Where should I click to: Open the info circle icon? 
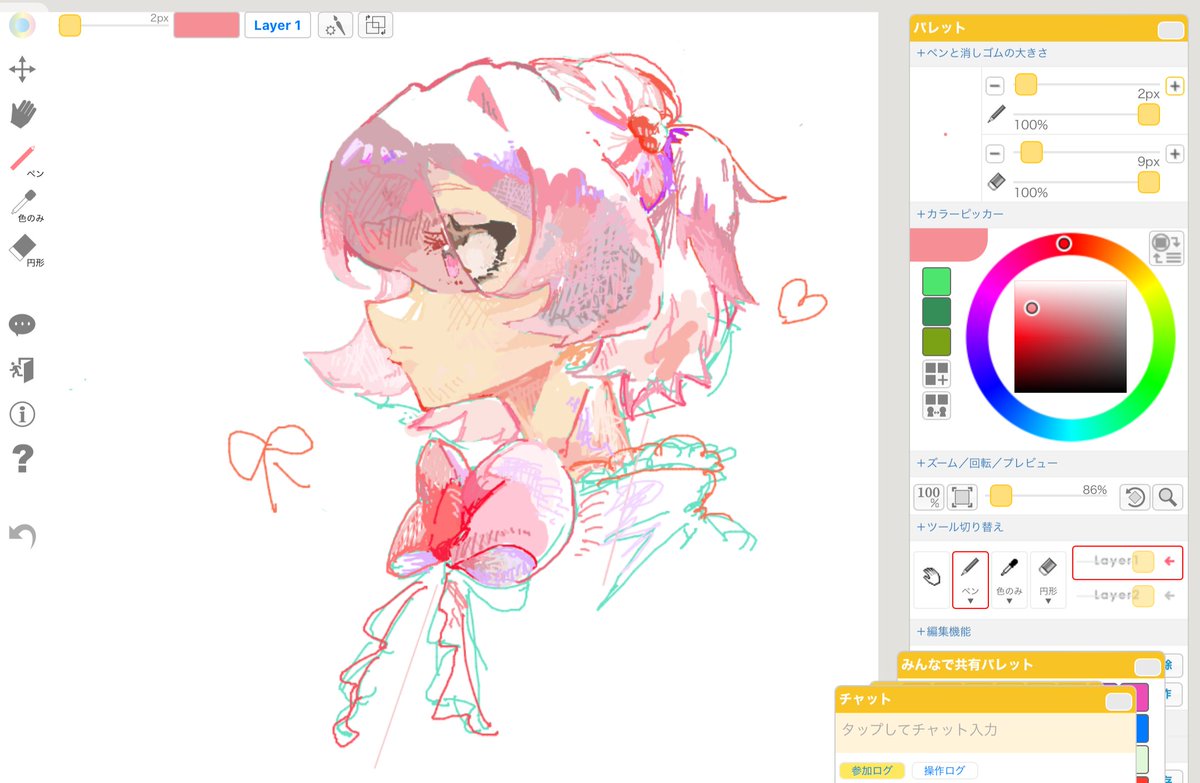click(22, 413)
